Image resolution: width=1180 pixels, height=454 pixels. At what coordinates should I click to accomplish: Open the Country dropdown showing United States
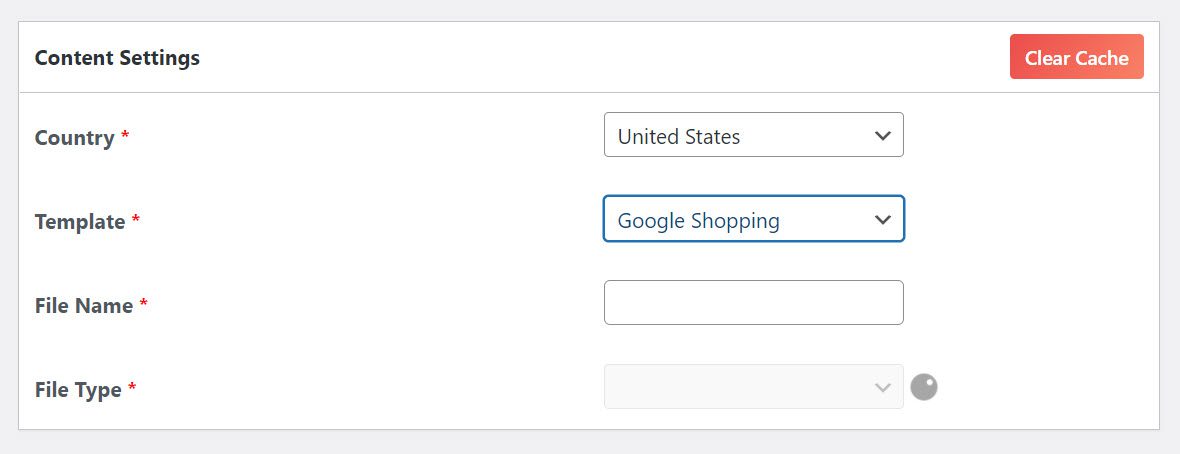pyautogui.click(x=753, y=135)
